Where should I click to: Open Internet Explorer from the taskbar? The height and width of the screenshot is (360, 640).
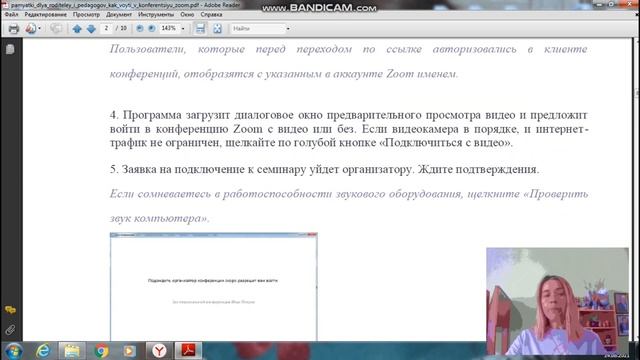pos(43,351)
